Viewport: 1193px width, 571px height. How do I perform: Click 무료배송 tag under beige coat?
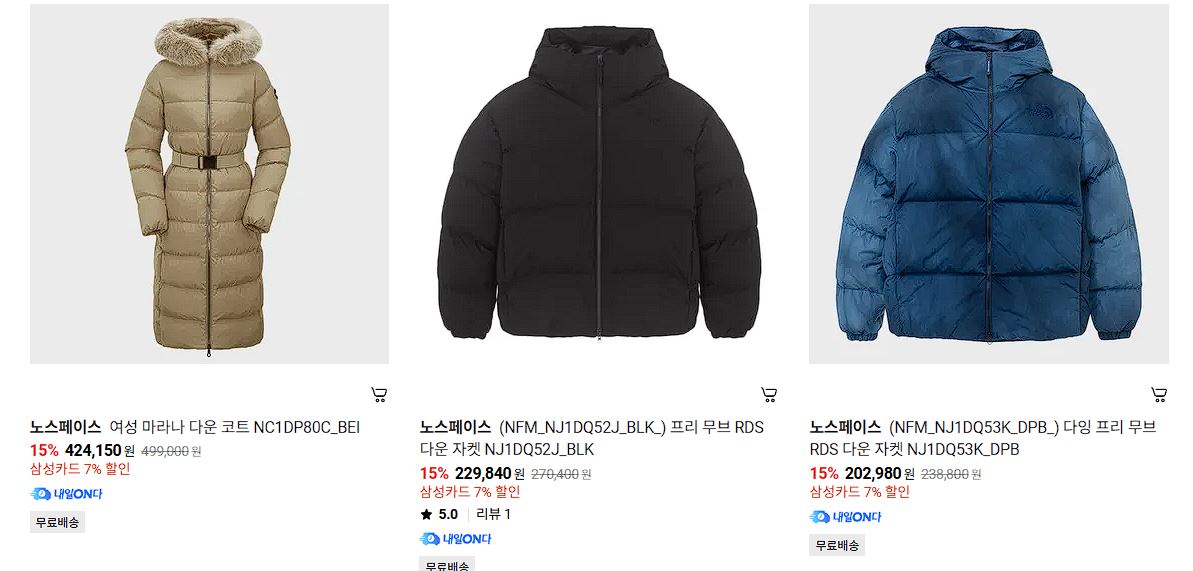57,523
